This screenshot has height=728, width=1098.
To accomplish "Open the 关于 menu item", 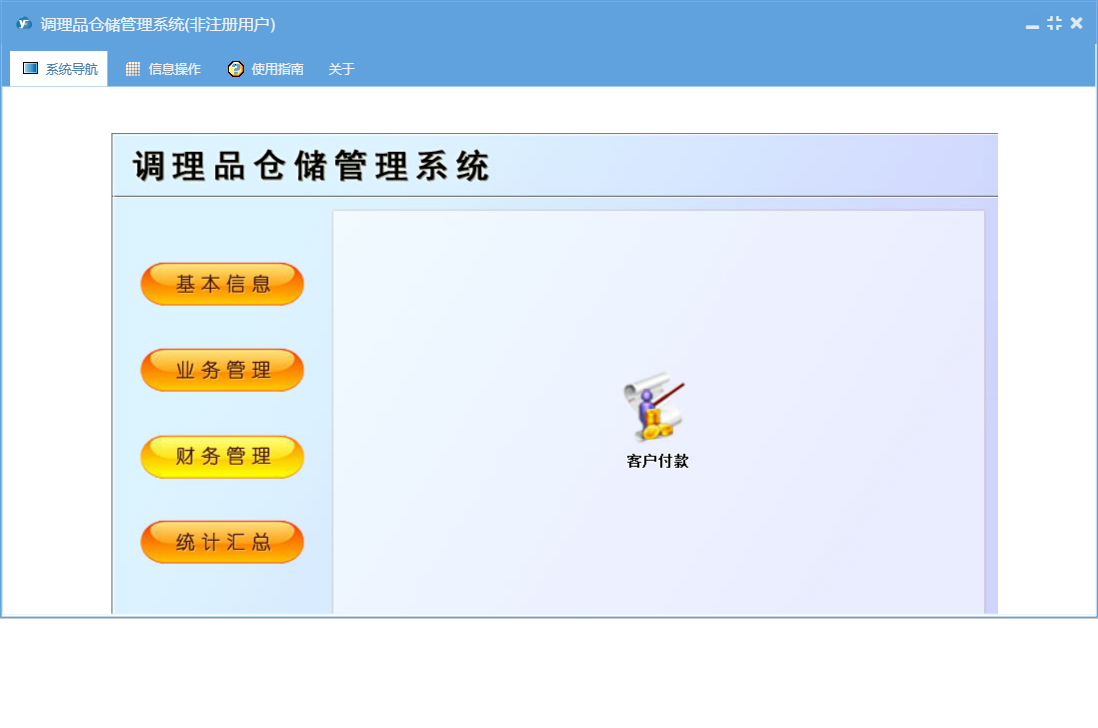I will [x=341, y=69].
